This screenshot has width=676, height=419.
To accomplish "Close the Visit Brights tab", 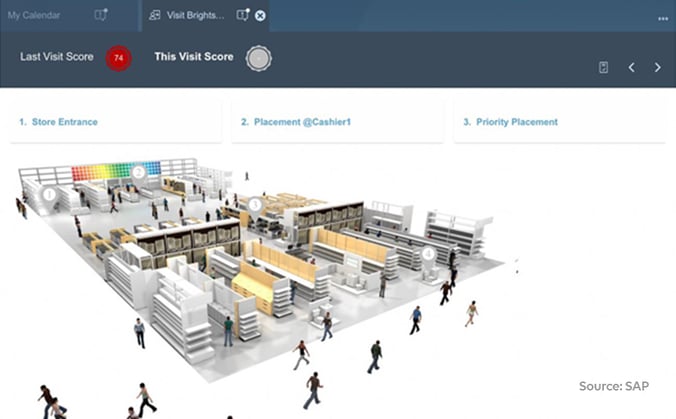I will point(260,16).
